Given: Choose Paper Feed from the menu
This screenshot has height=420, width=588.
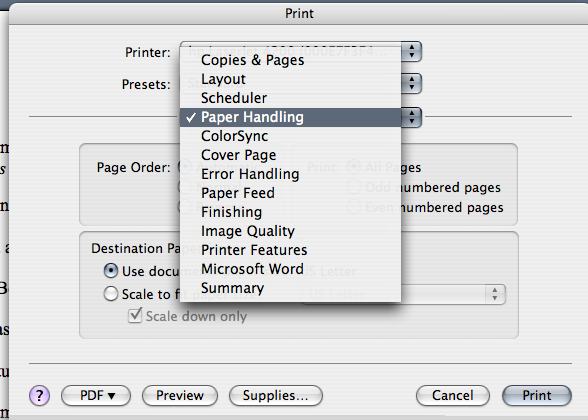Looking at the screenshot, I should 290,193.
